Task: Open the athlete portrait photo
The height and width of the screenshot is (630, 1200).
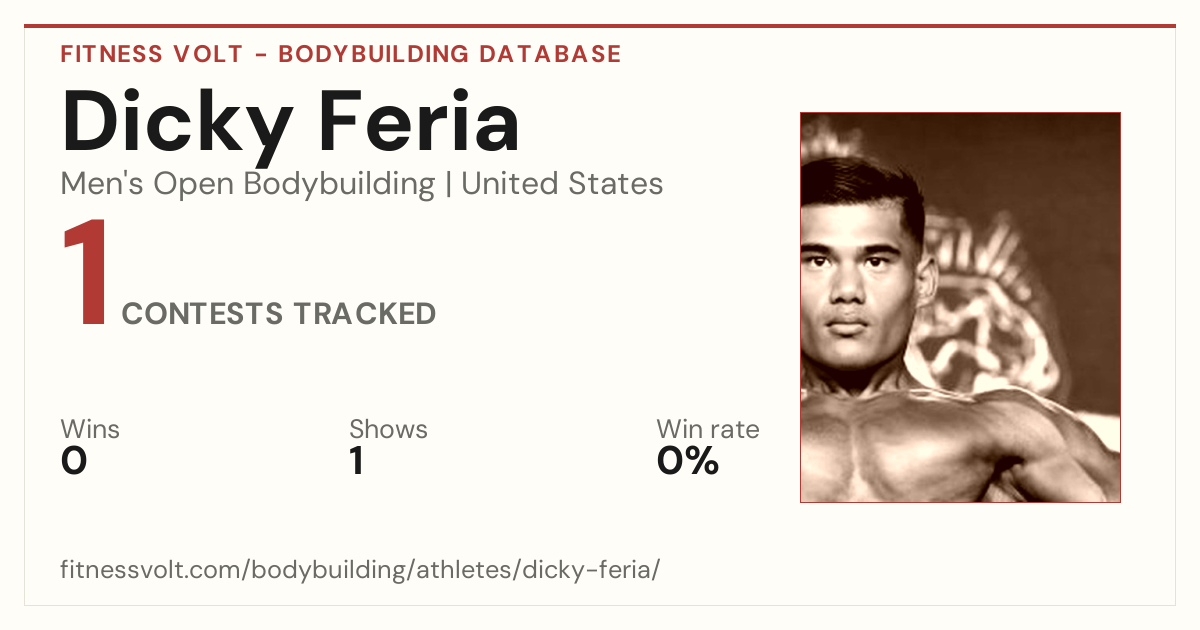Action: click(960, 307)
